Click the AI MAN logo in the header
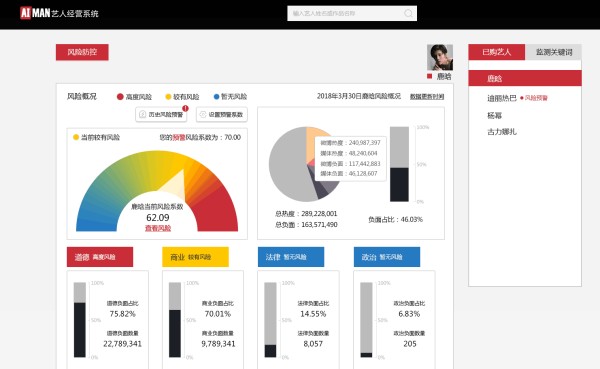Image resolution: width=600 pixels, height=369 pixels. coord(59,13)
